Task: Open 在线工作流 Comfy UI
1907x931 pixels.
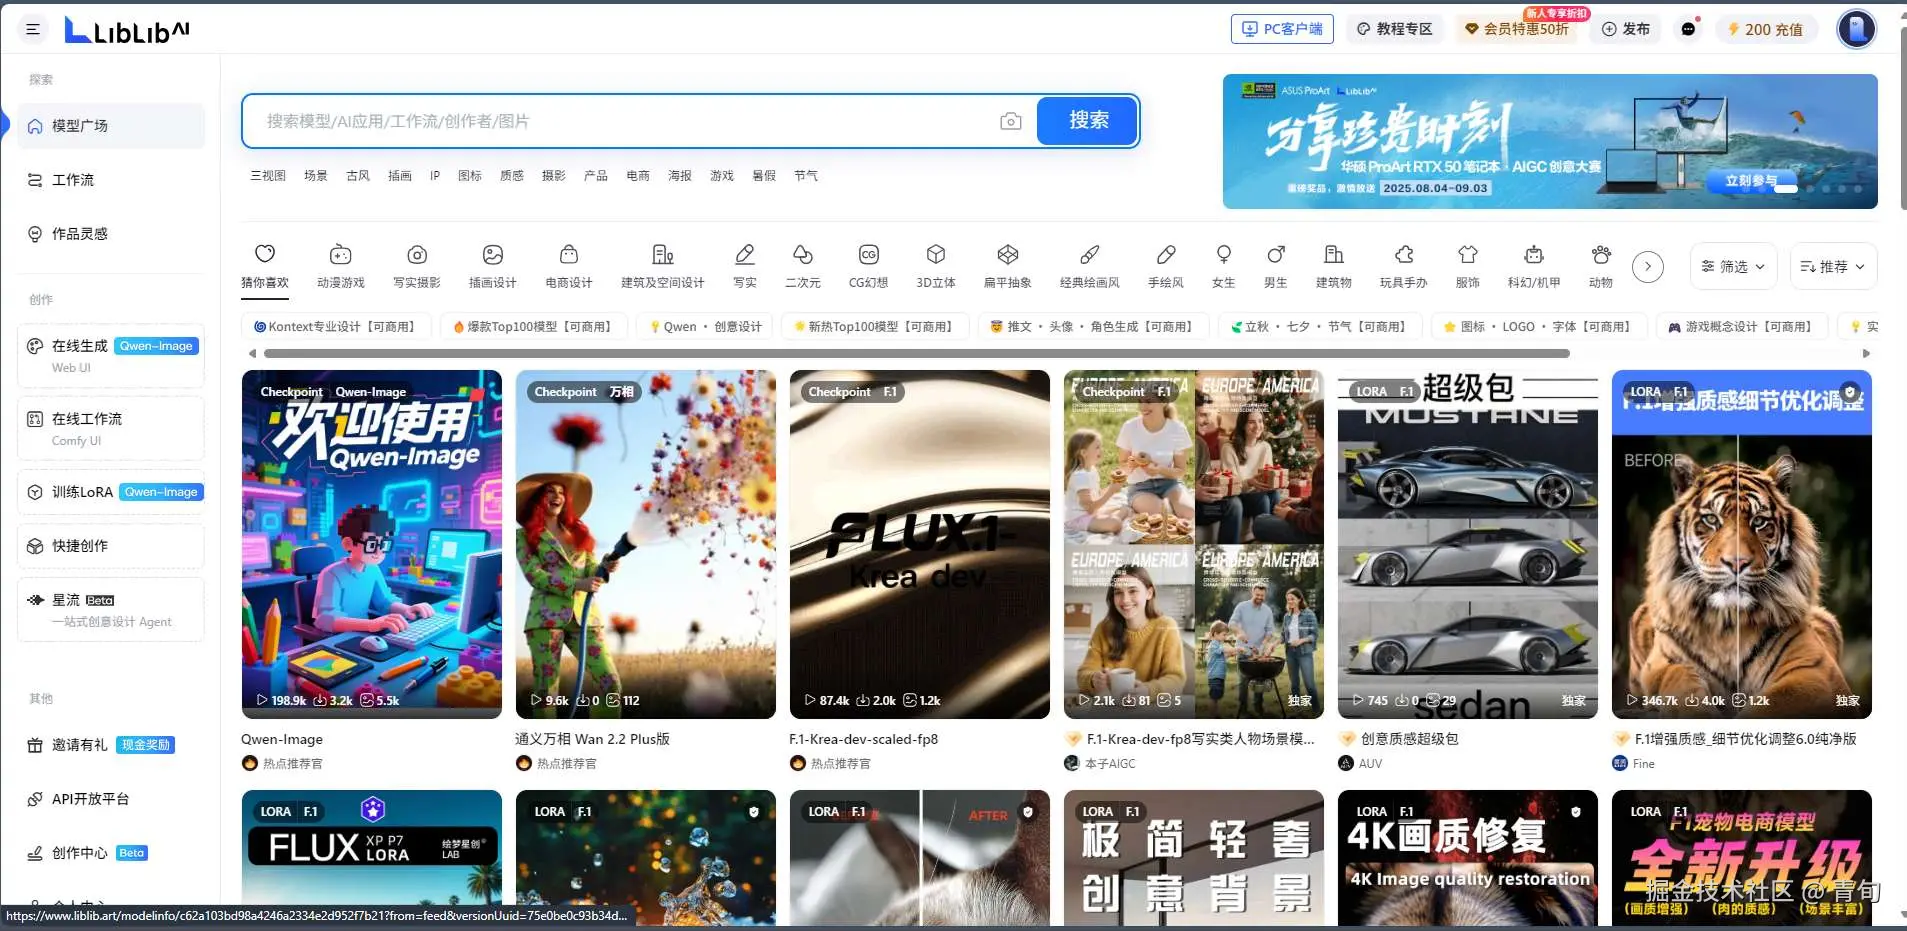Action: pyautogui.click(x=111, y=428)
